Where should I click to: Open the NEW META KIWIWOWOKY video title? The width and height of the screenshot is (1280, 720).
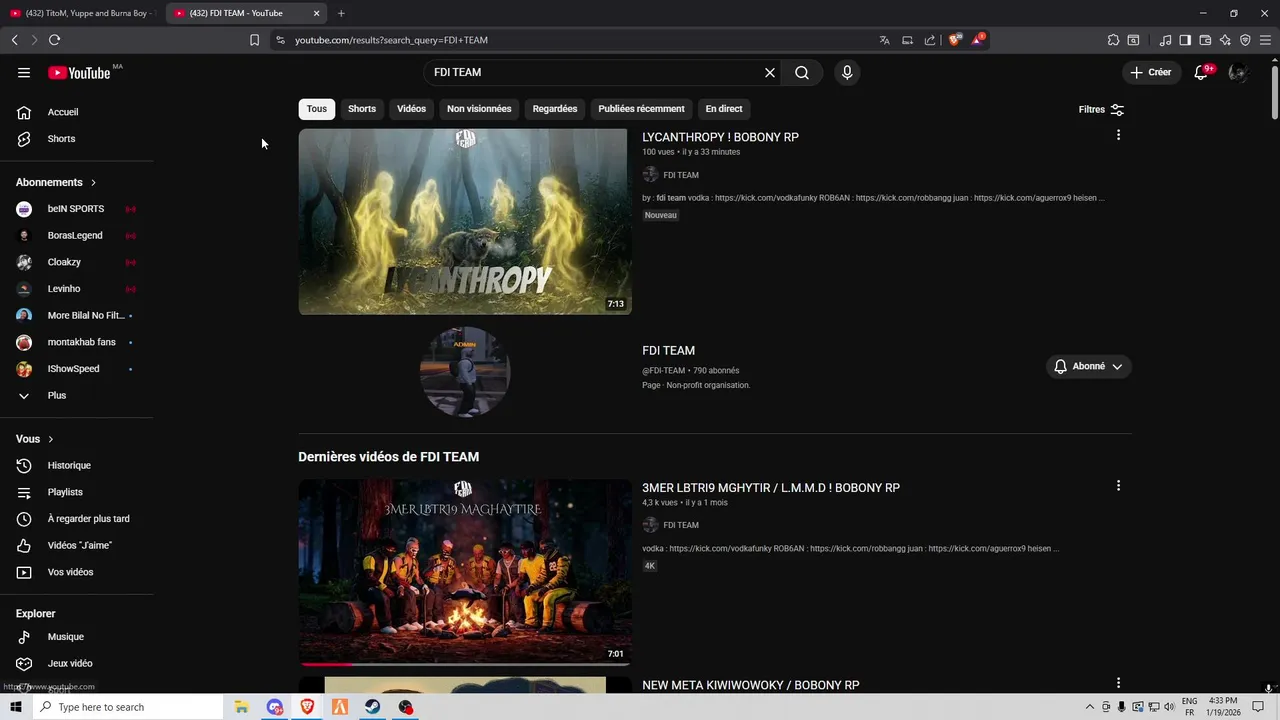click(x=750, y=685)
